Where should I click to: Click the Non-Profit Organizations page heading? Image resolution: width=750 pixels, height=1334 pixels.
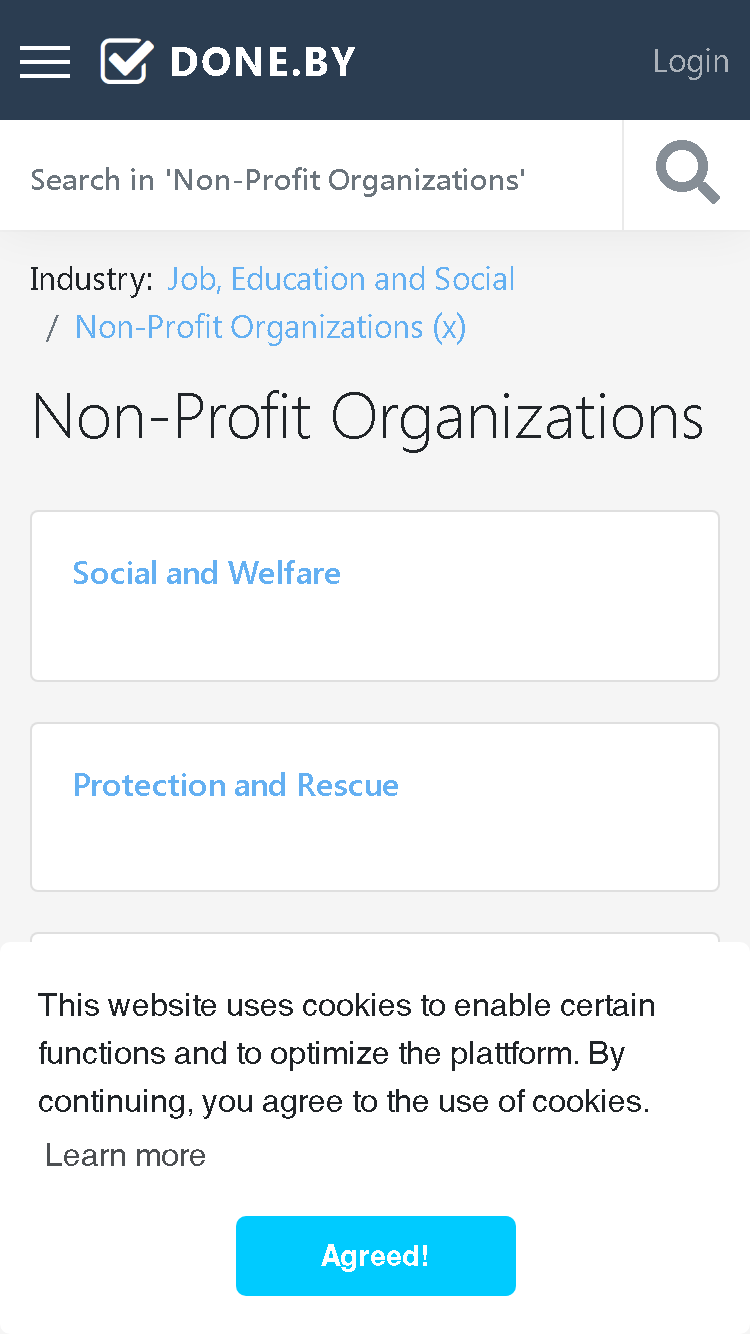pyautogui.click(x=368, y=417)
